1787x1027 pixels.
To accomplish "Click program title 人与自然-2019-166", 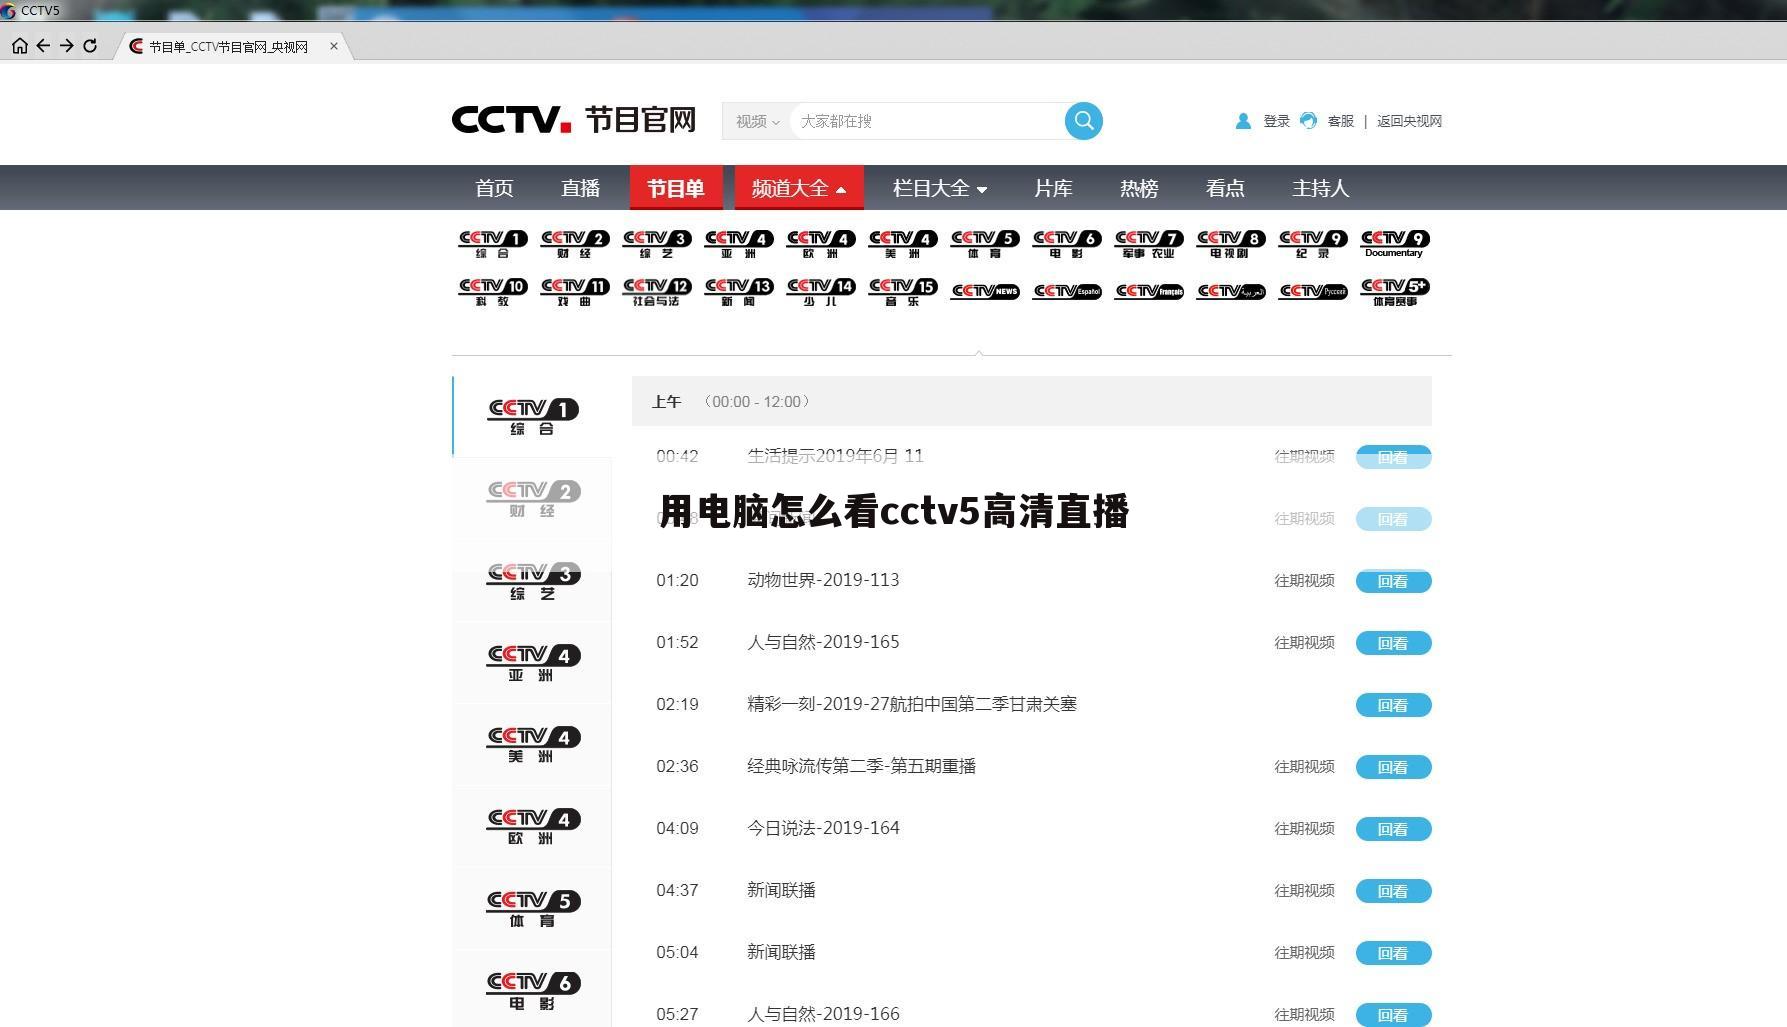I will tap(823, 1014).
